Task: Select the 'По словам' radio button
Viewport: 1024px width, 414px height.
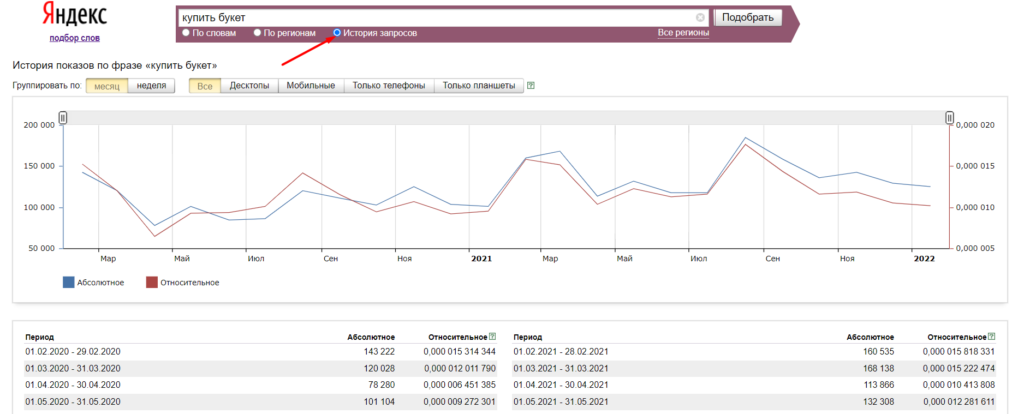Action: pyautogui.click(x=186, y=33)
